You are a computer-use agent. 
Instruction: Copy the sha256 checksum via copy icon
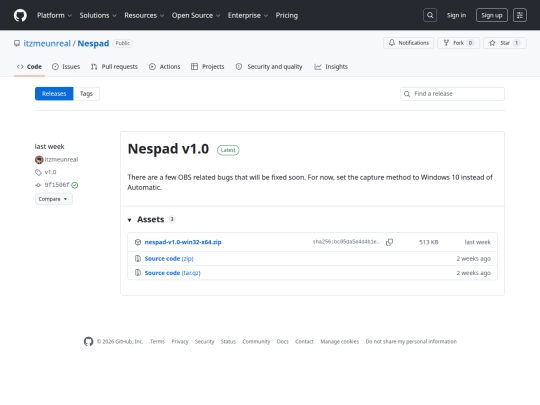390,242
